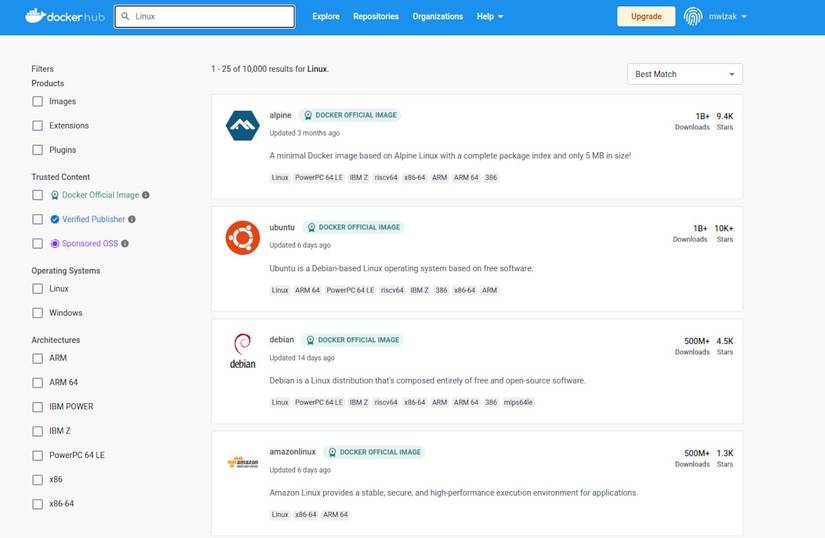
Task: Open the alpine image link
Action: (x=280, y=115)
